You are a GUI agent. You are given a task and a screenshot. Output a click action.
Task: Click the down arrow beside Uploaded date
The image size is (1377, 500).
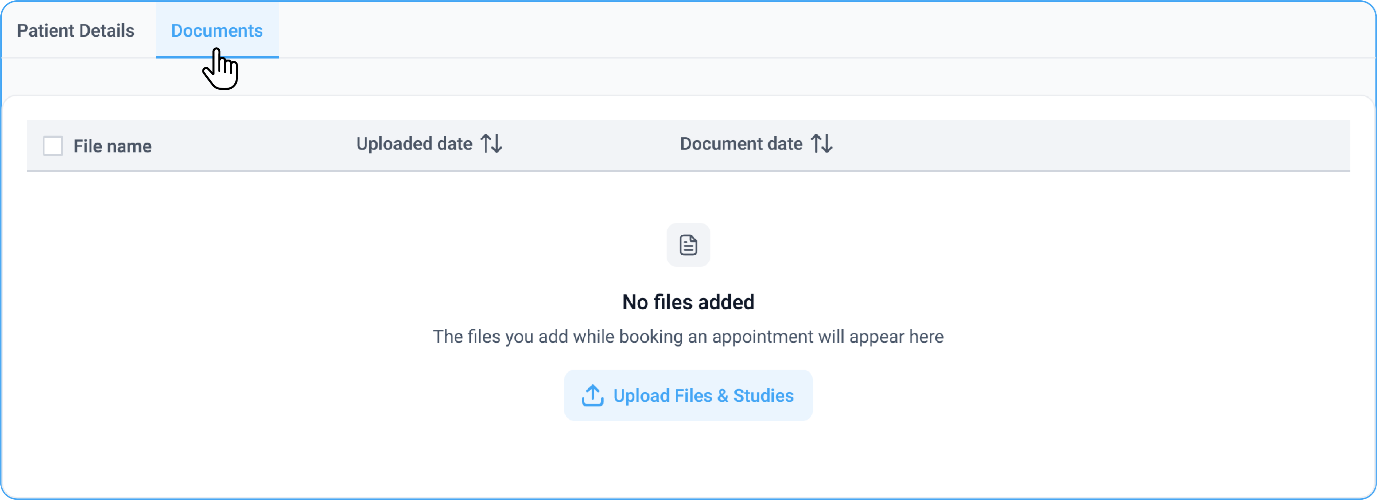(x=497, y=144)
